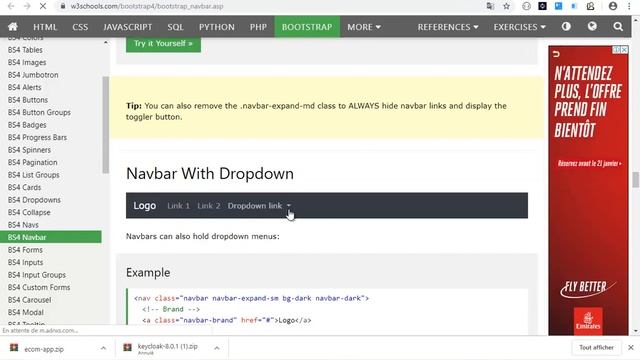Open BS4 Alerts sidebar link
Viewport: 640px width, 360px height.
24,87
